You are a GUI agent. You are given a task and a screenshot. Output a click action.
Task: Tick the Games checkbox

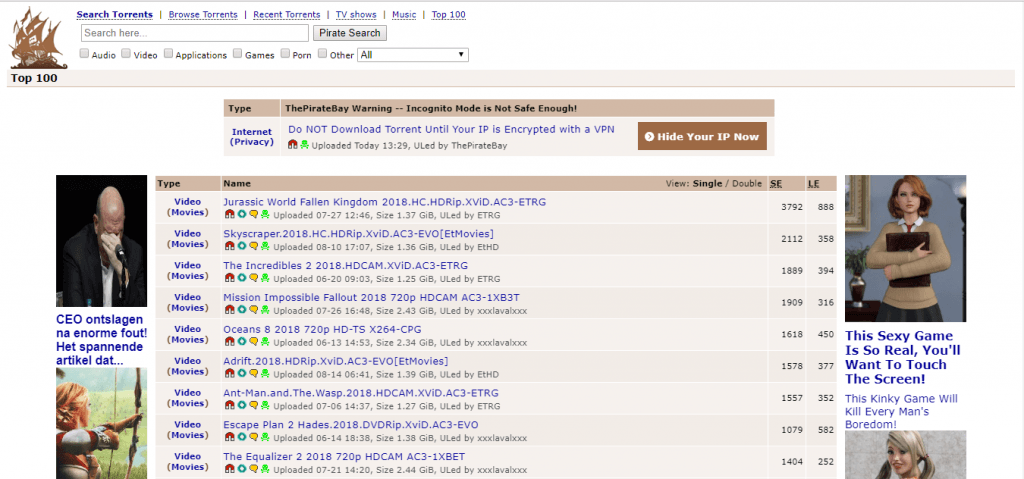(x=238, y=54)
